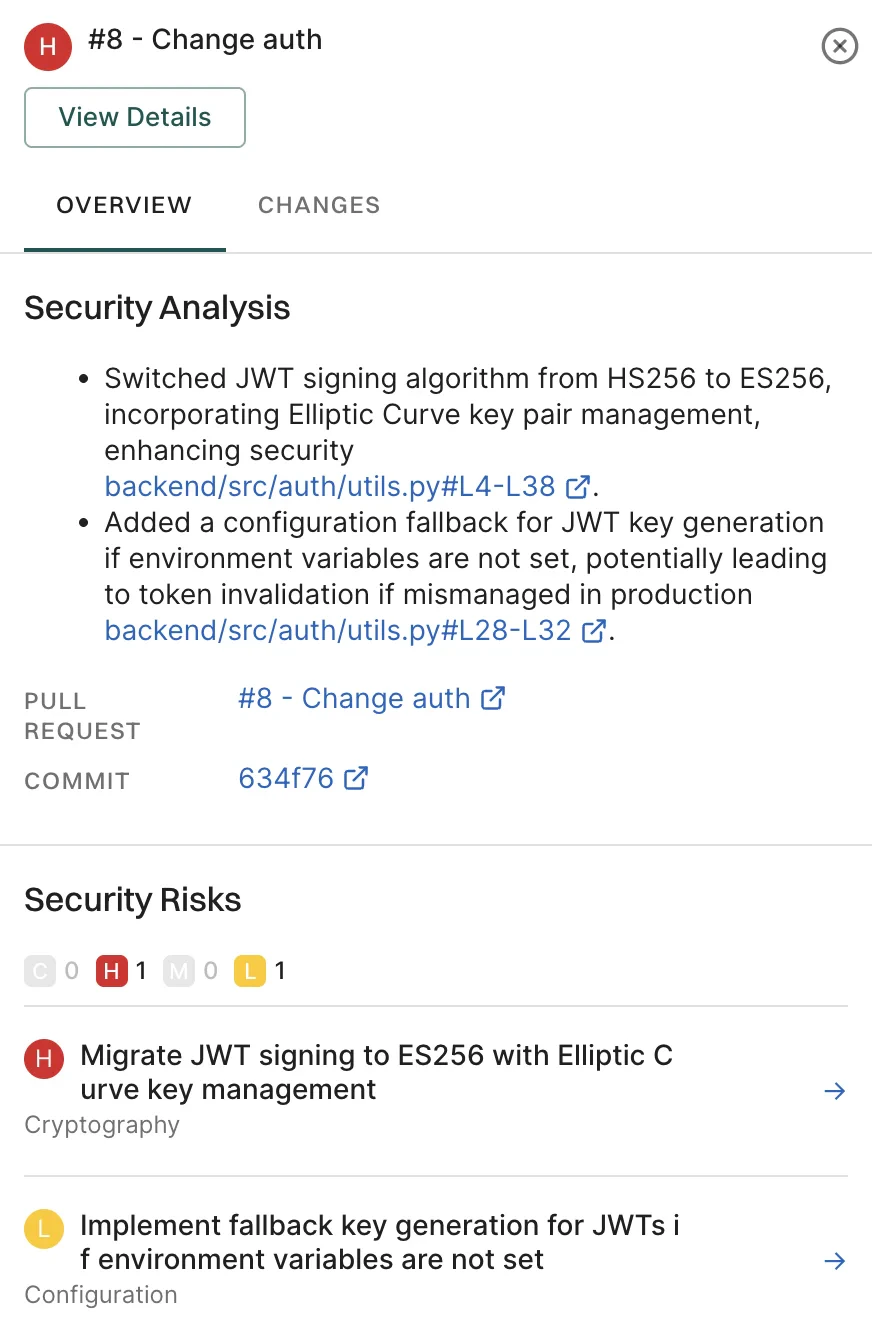872x1330 pixels.
Task: Expand the fallback key generation risk via its arrow
Action: click(x=834, y=1261)
